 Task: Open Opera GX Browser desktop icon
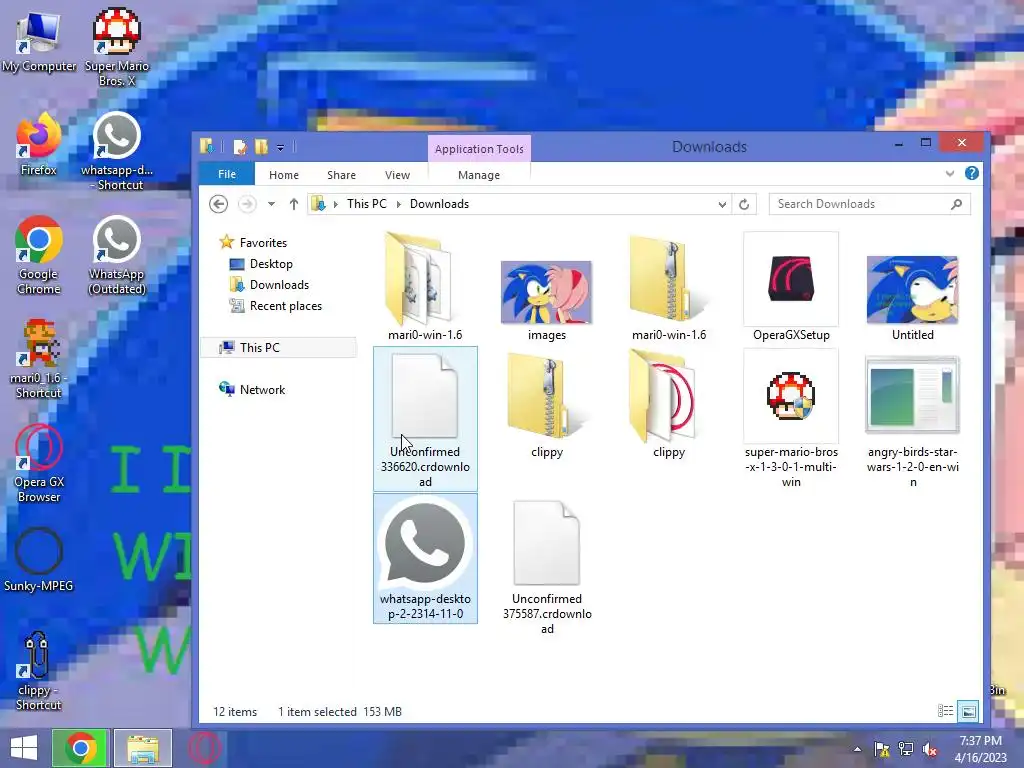click(39, 464)
